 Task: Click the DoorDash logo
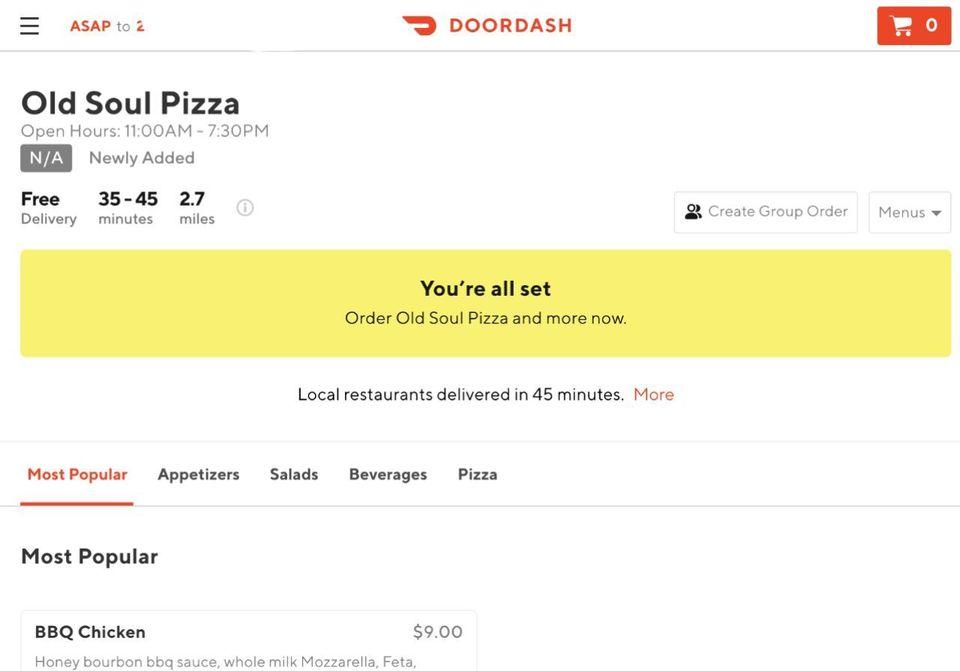click(419, 26)
